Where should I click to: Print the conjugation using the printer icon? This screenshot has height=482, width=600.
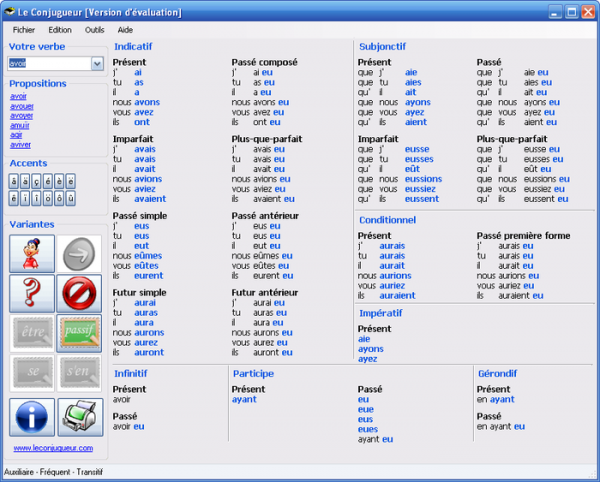(77, 416)
